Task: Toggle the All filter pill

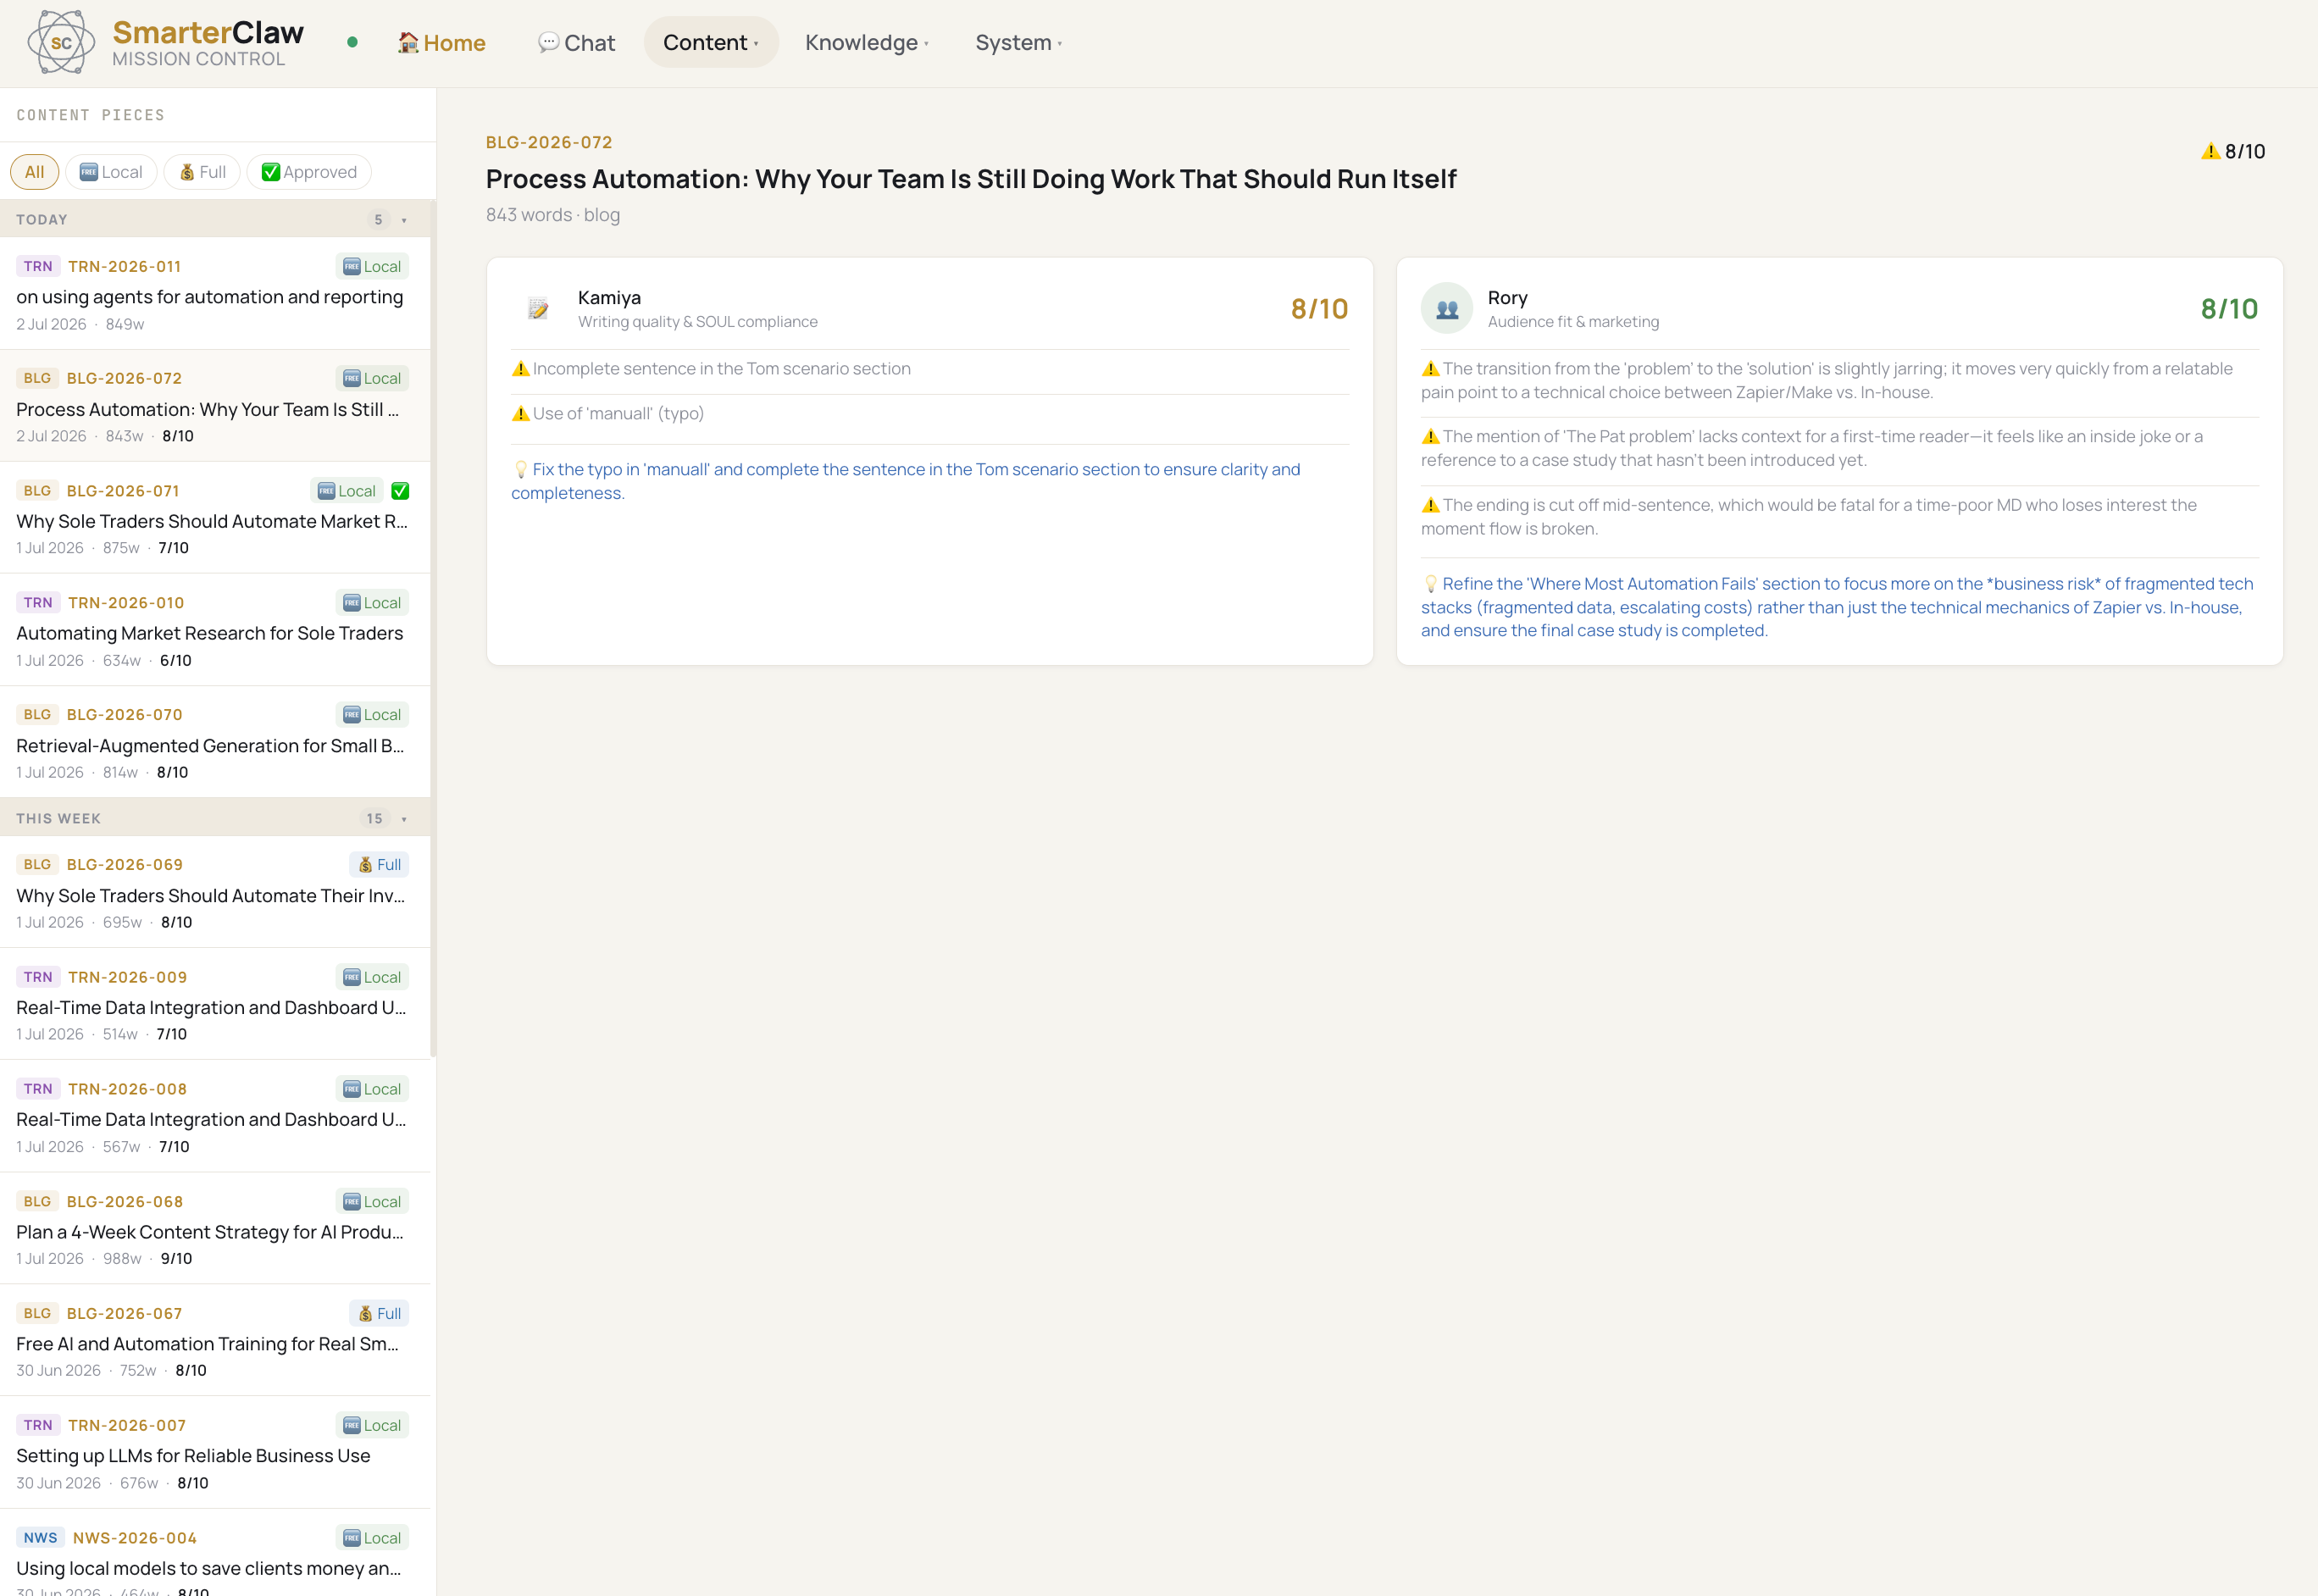Action: click(x=34, y=172)
